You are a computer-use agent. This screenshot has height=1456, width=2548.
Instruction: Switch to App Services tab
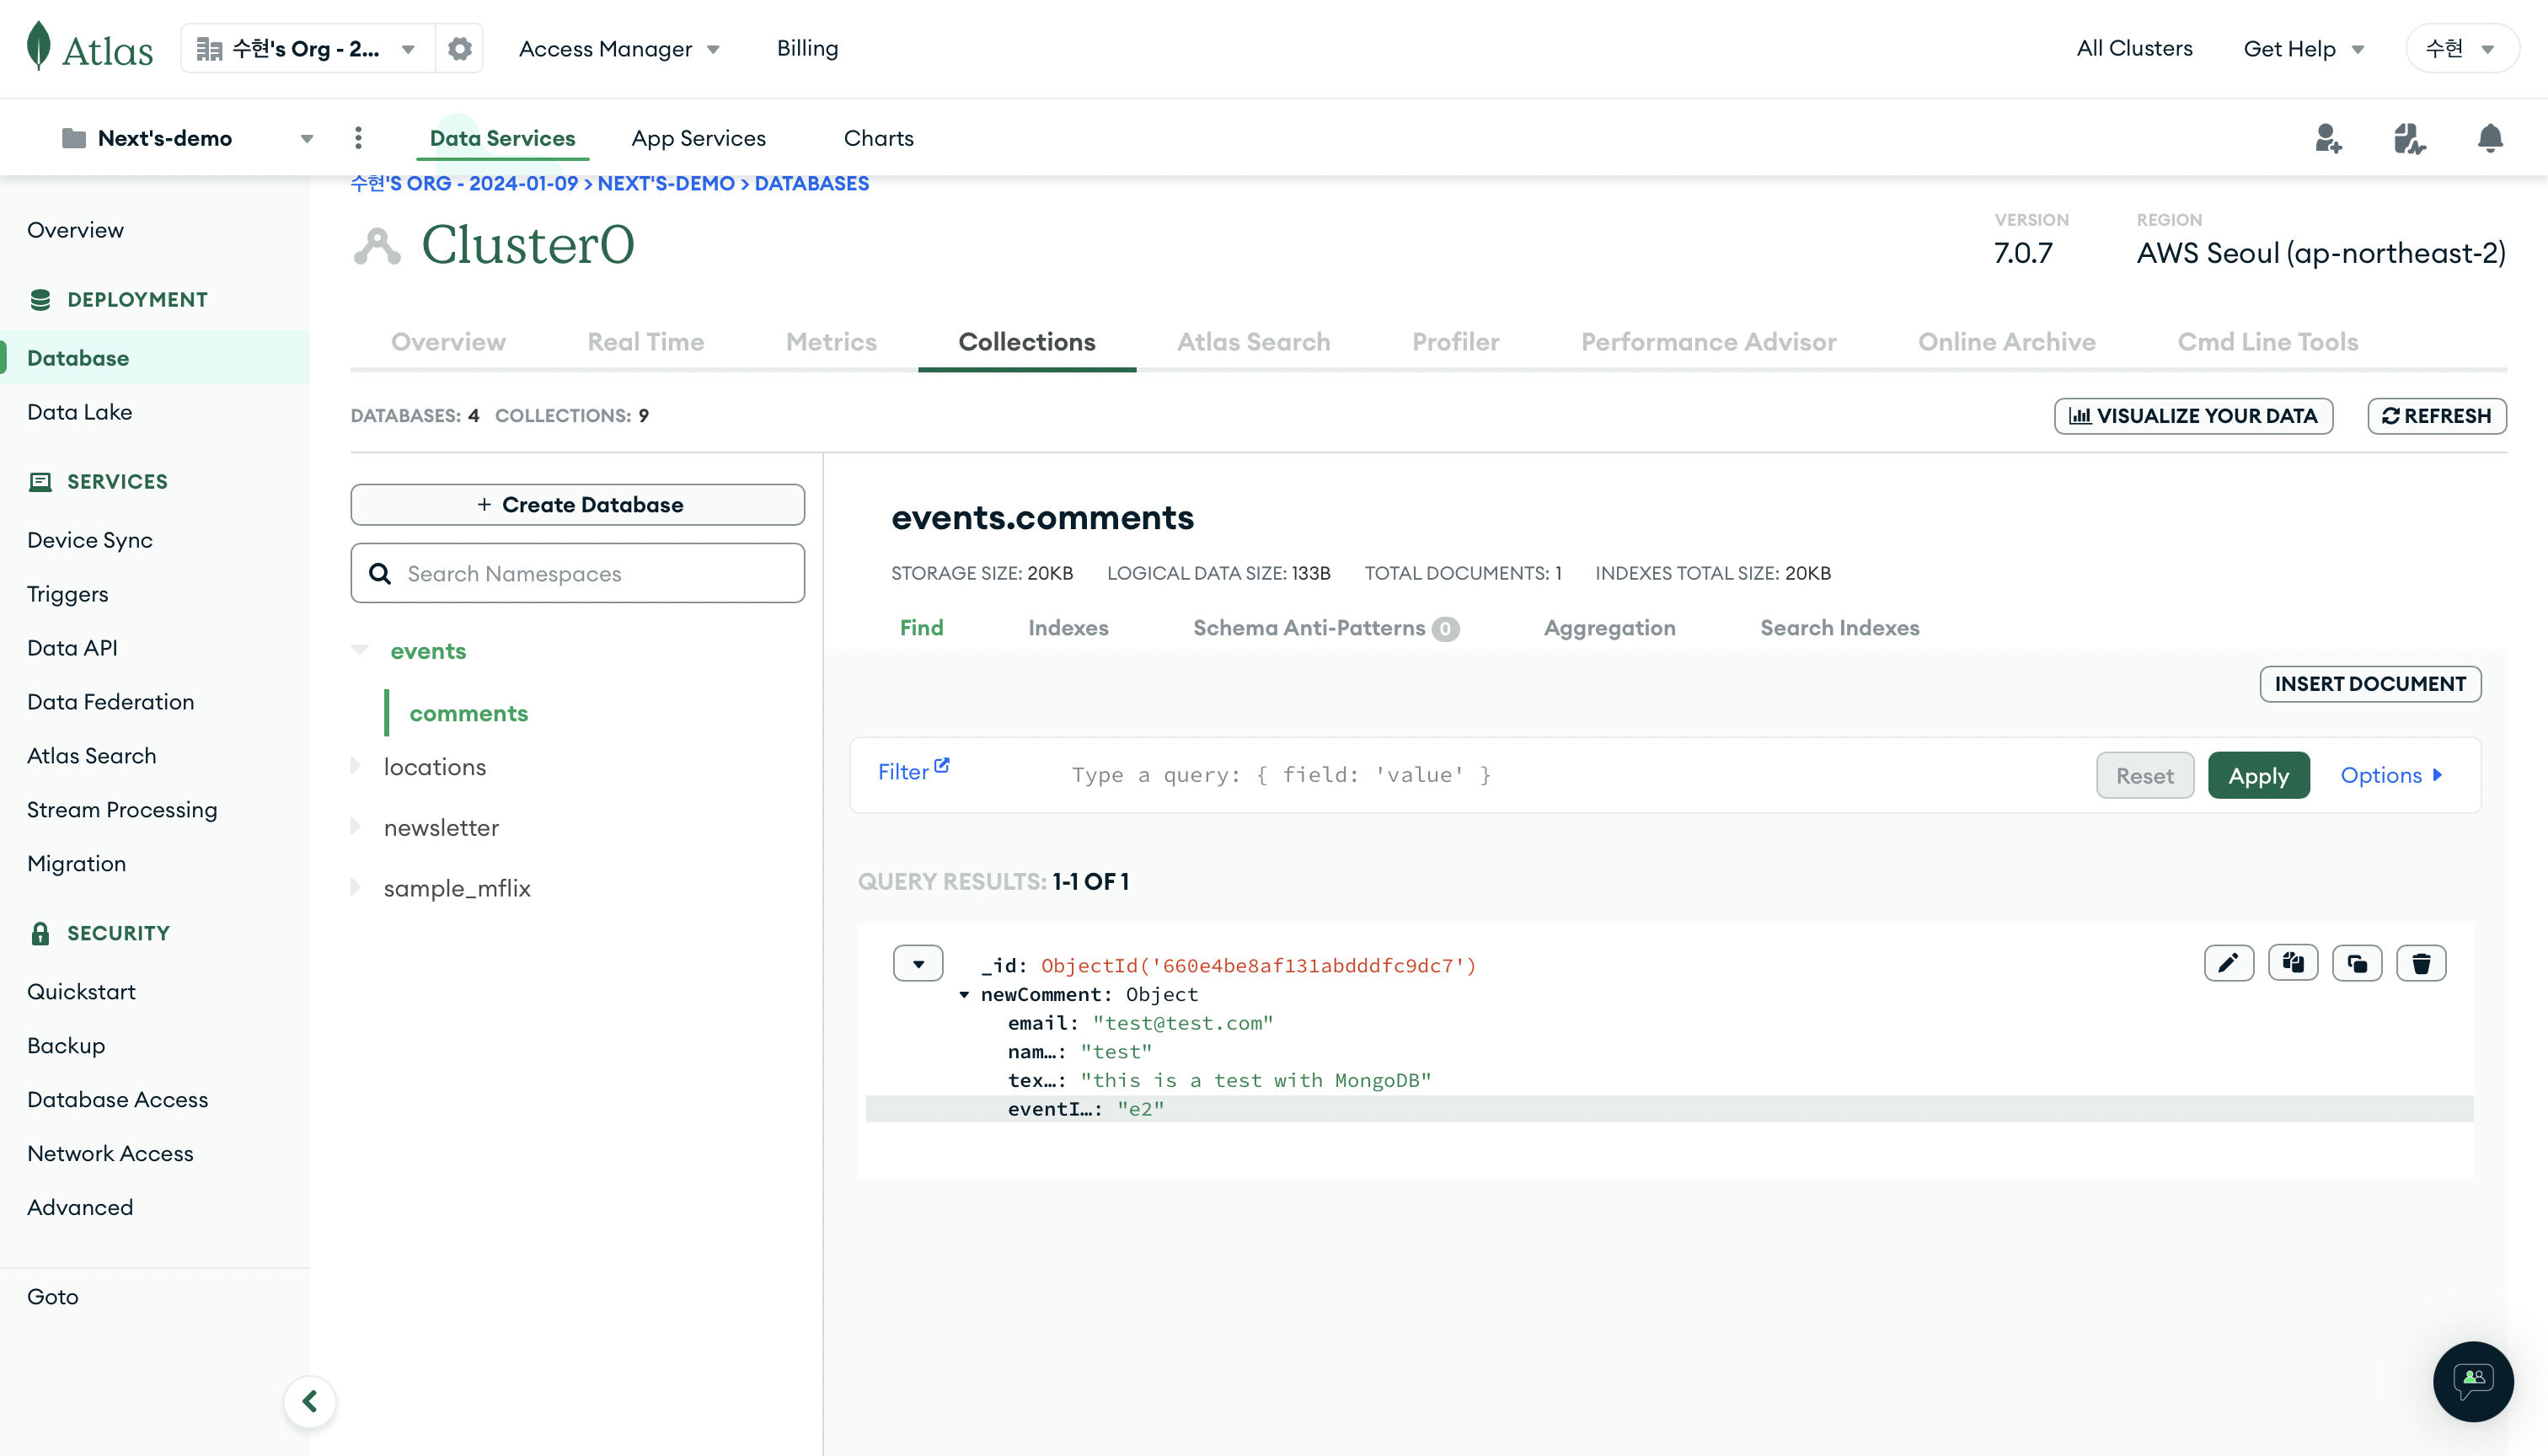[698, 138]
